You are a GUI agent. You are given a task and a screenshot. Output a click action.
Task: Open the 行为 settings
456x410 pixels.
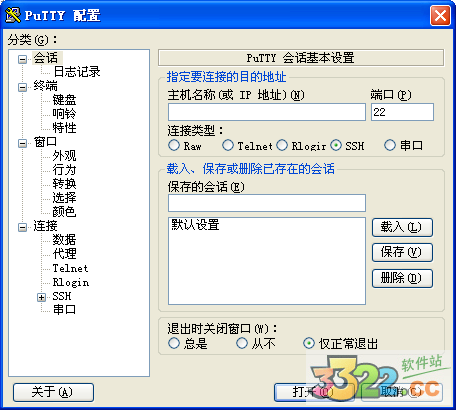[64, 170]
